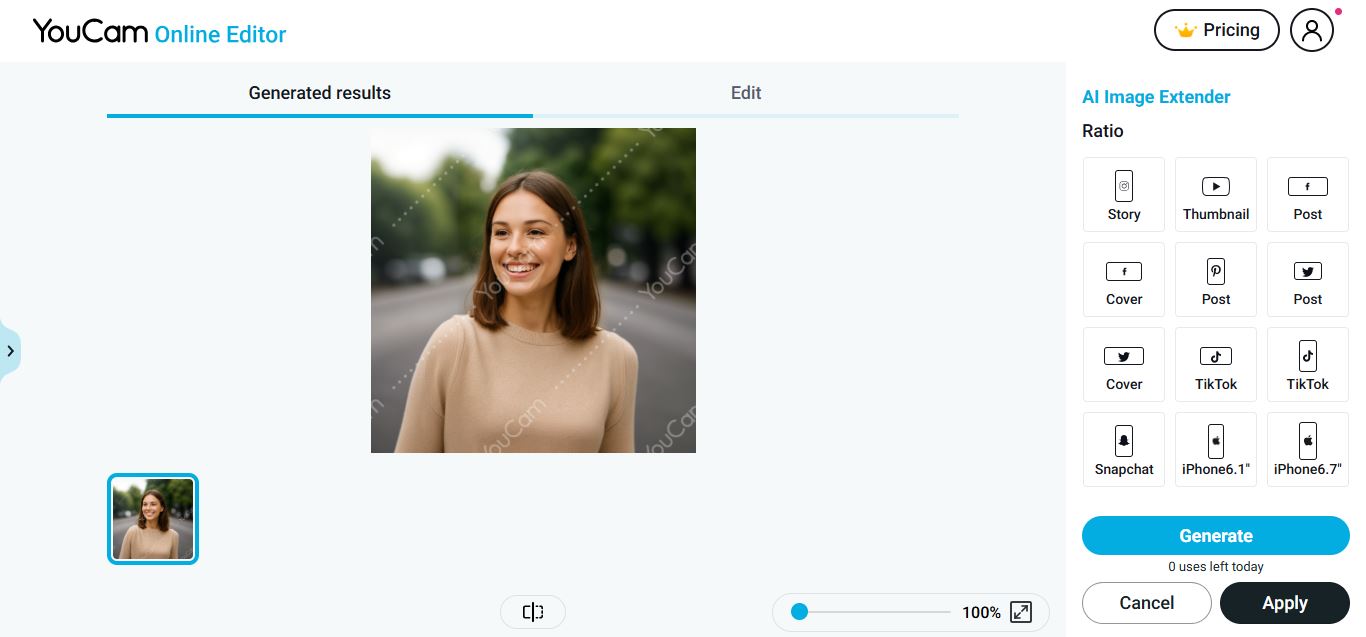The image size is (1366, 637).
Task: Pick the landscape TikTok ratio
Action: click(1215, 364)
